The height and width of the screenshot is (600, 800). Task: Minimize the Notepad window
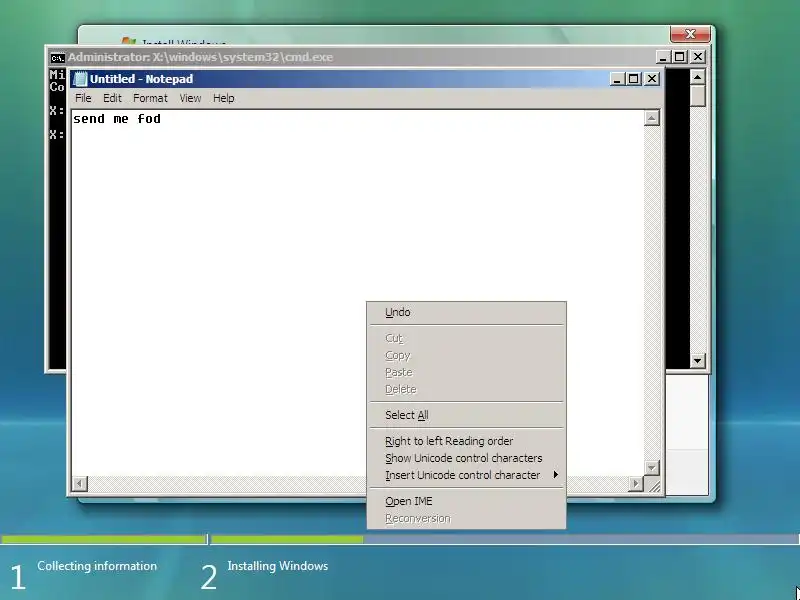[x=617, y=79]
